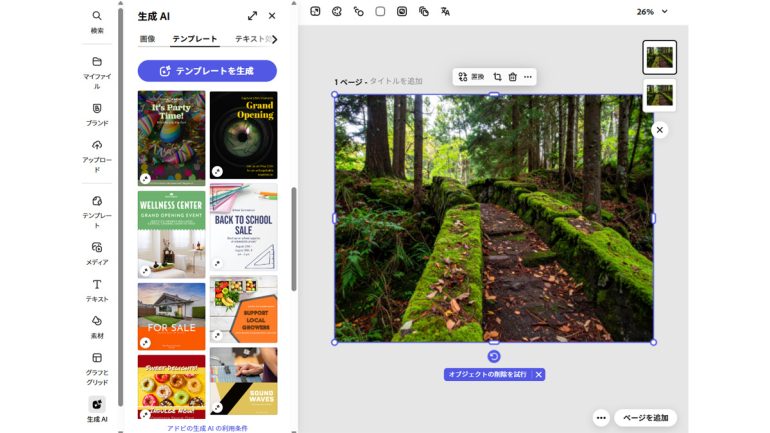Click the template panel scrollbar

coord(294,239)
